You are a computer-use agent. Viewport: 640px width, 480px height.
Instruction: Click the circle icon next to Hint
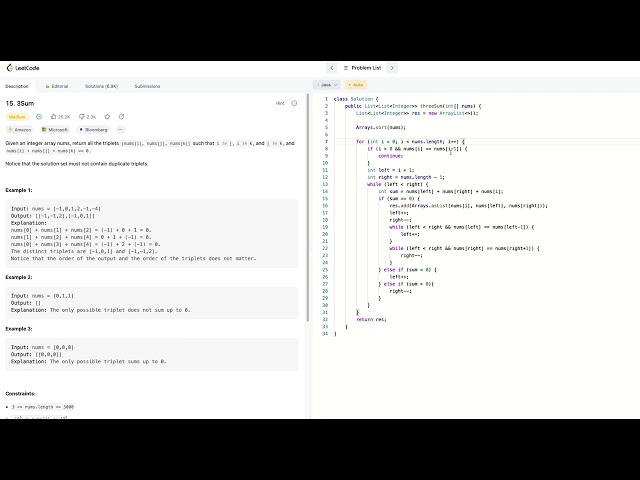294,103
